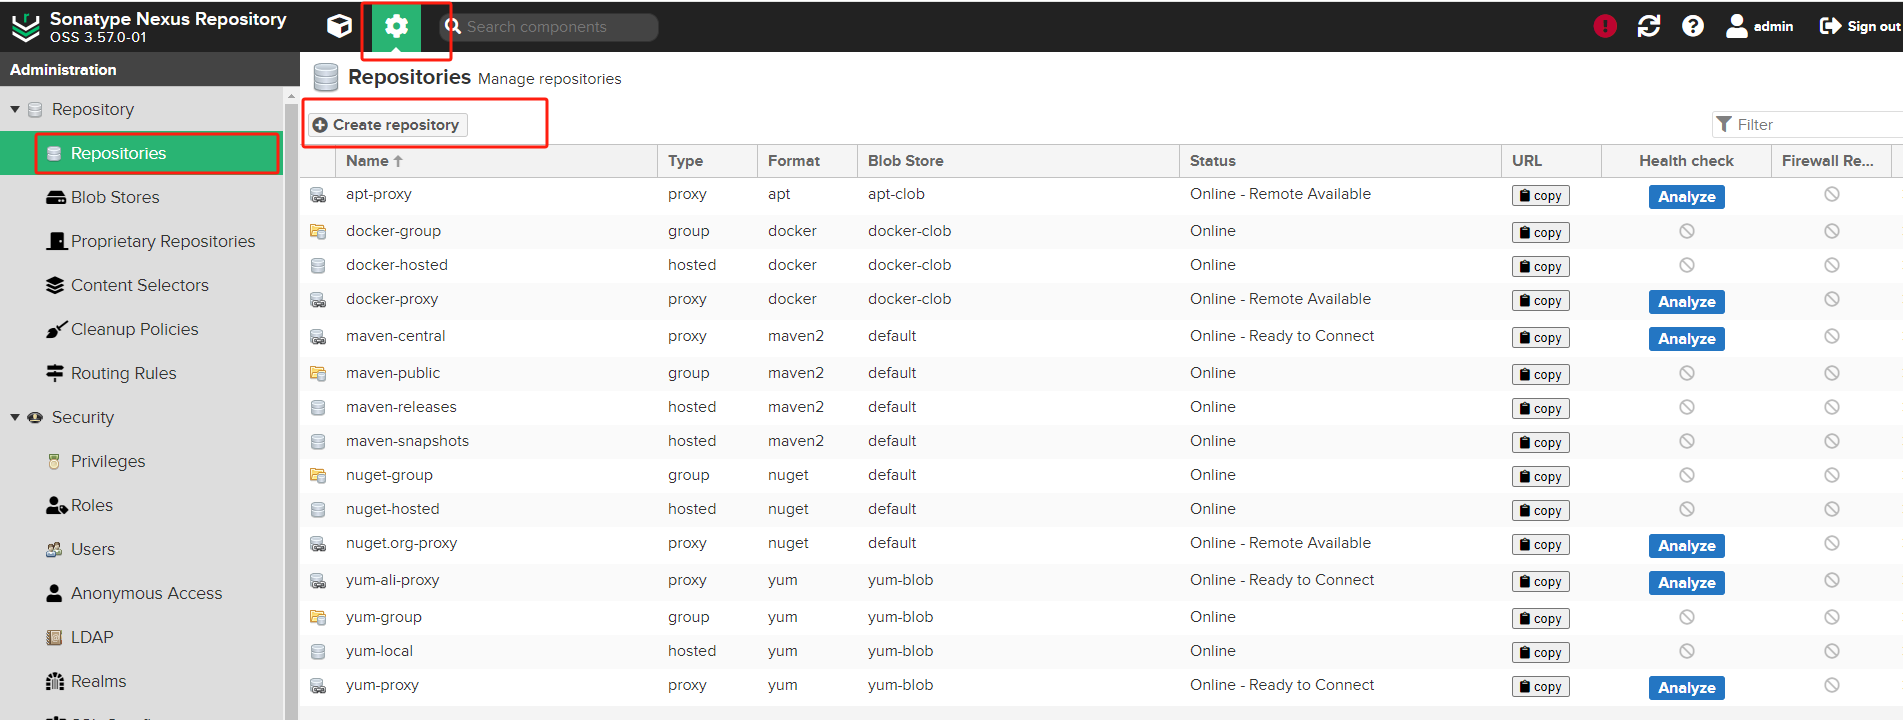This screenshot has width=1903, height=720.
Task: Copy URL for nuget-hosted
Action: (1540, 511)
